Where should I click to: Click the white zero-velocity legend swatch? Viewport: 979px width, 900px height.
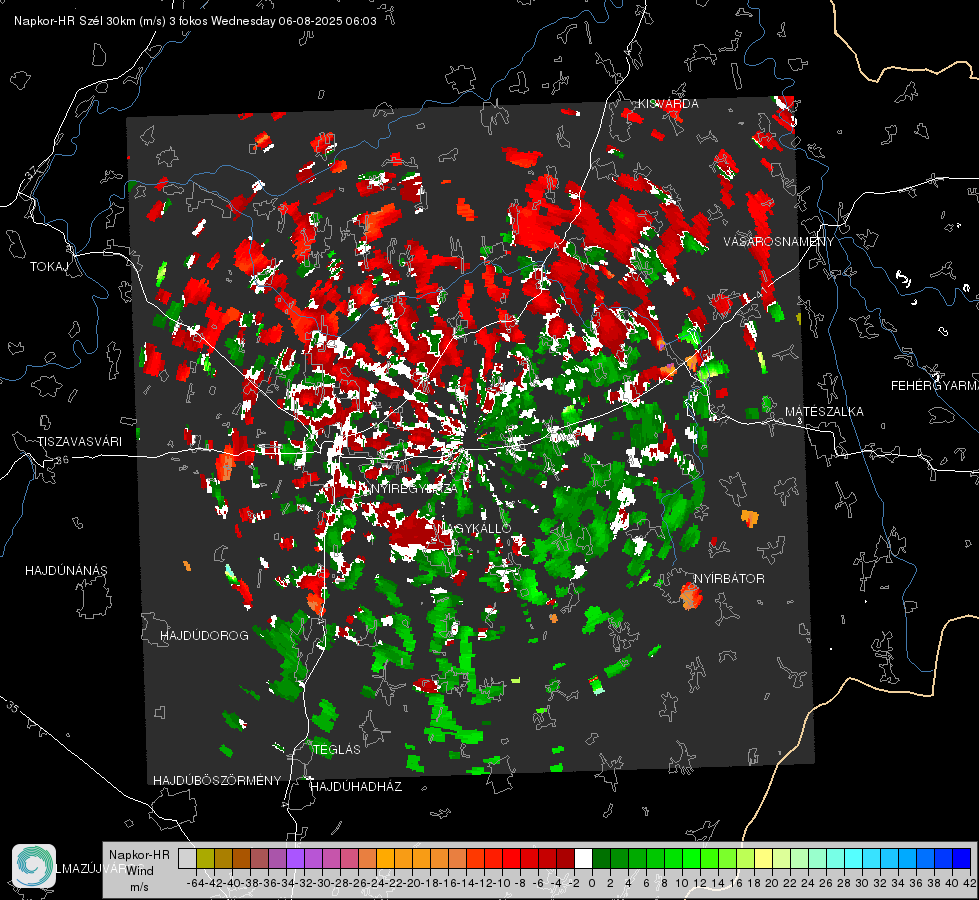click(583, 859)
